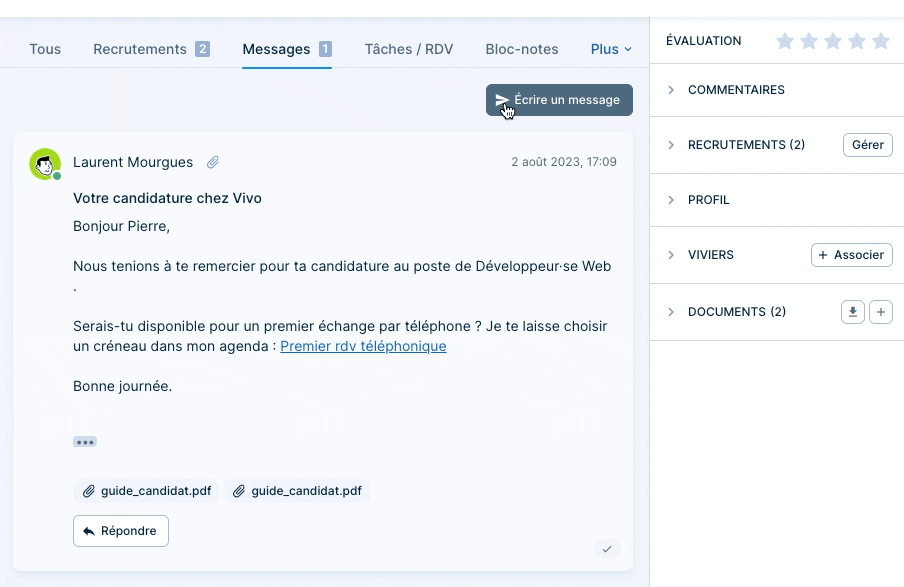Set a five-star evaluation rating
Screen dimensions: 904x587
tap(881, 41)
